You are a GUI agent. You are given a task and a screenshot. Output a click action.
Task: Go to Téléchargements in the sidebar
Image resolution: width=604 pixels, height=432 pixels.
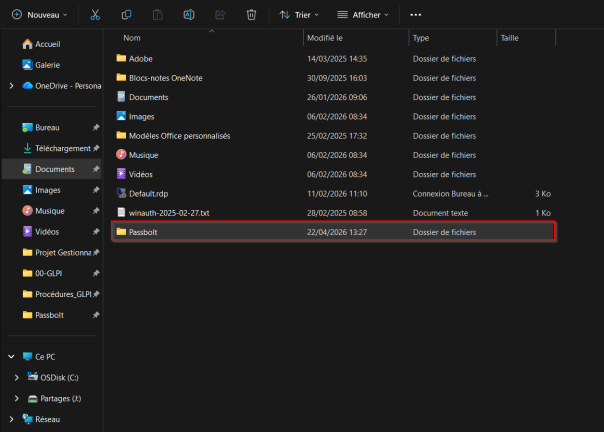63,148
